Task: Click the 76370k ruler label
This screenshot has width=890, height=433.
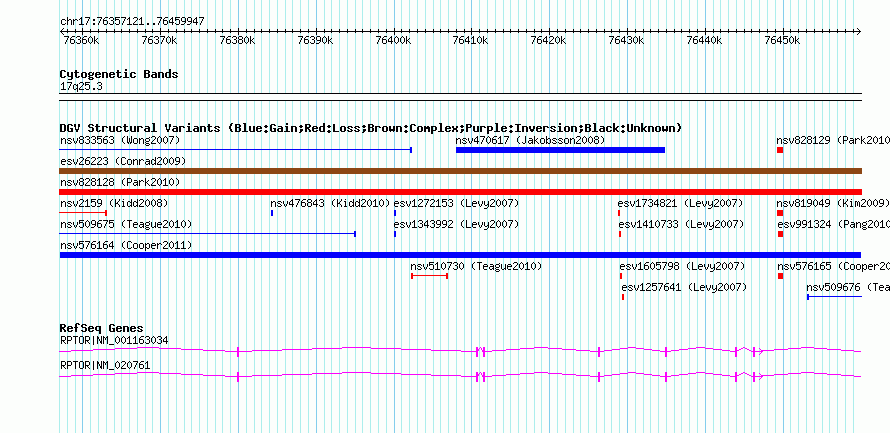Action: 160,40
